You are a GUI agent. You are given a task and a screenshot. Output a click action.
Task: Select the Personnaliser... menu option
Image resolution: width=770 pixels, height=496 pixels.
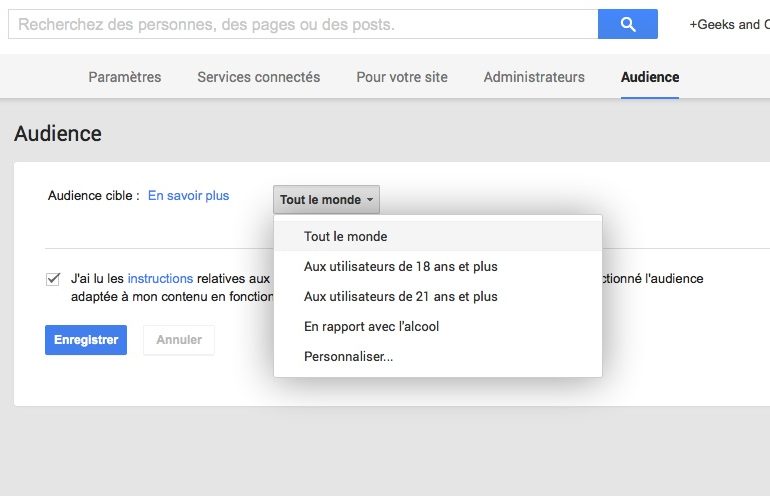(x=348, y=357)
